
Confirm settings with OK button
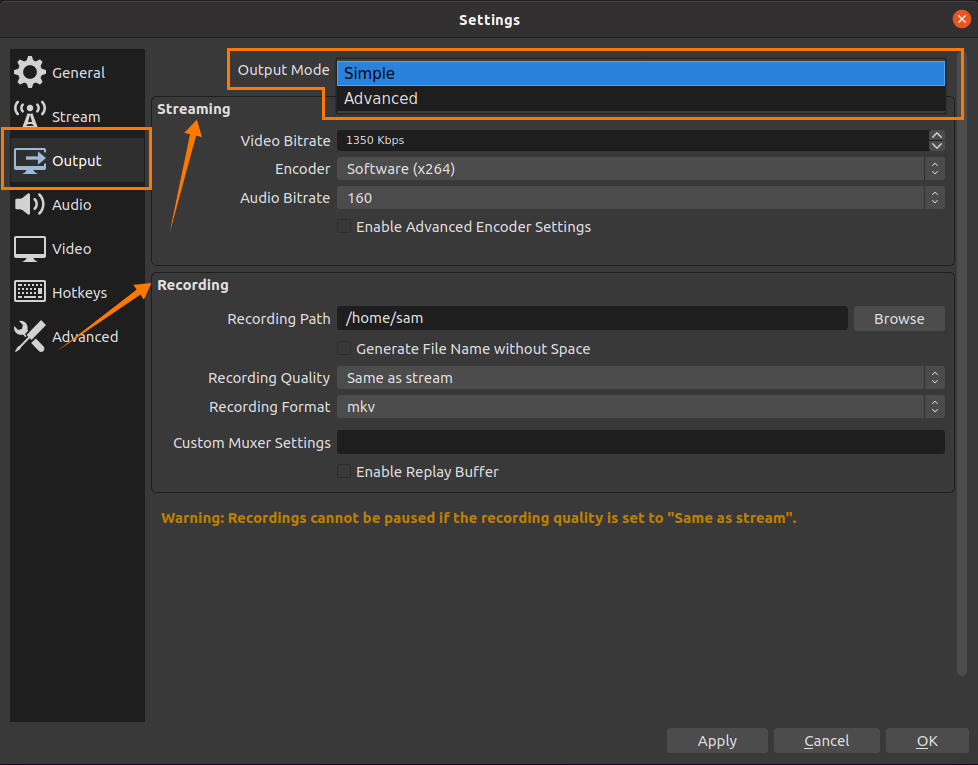point(927,741)
